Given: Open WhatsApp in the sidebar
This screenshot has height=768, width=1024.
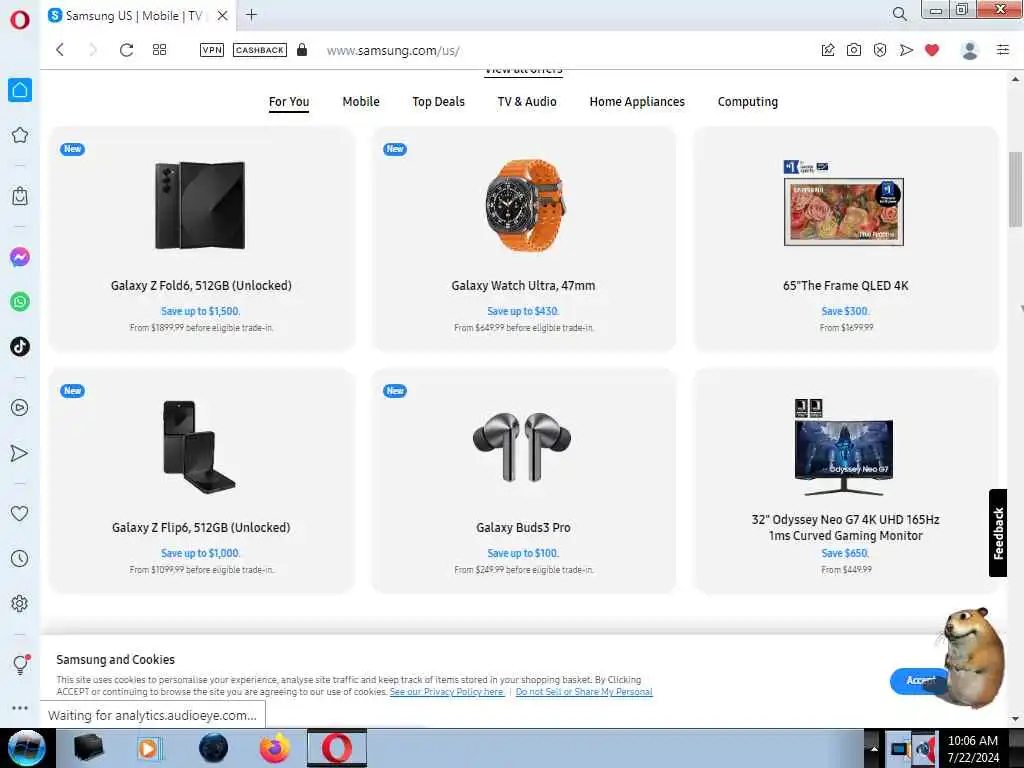Looking at the screenshot, I should point(20,302).
